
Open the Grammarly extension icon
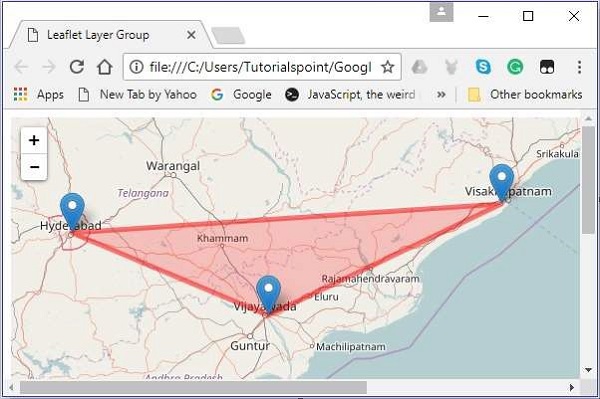[x=515, y=67]
